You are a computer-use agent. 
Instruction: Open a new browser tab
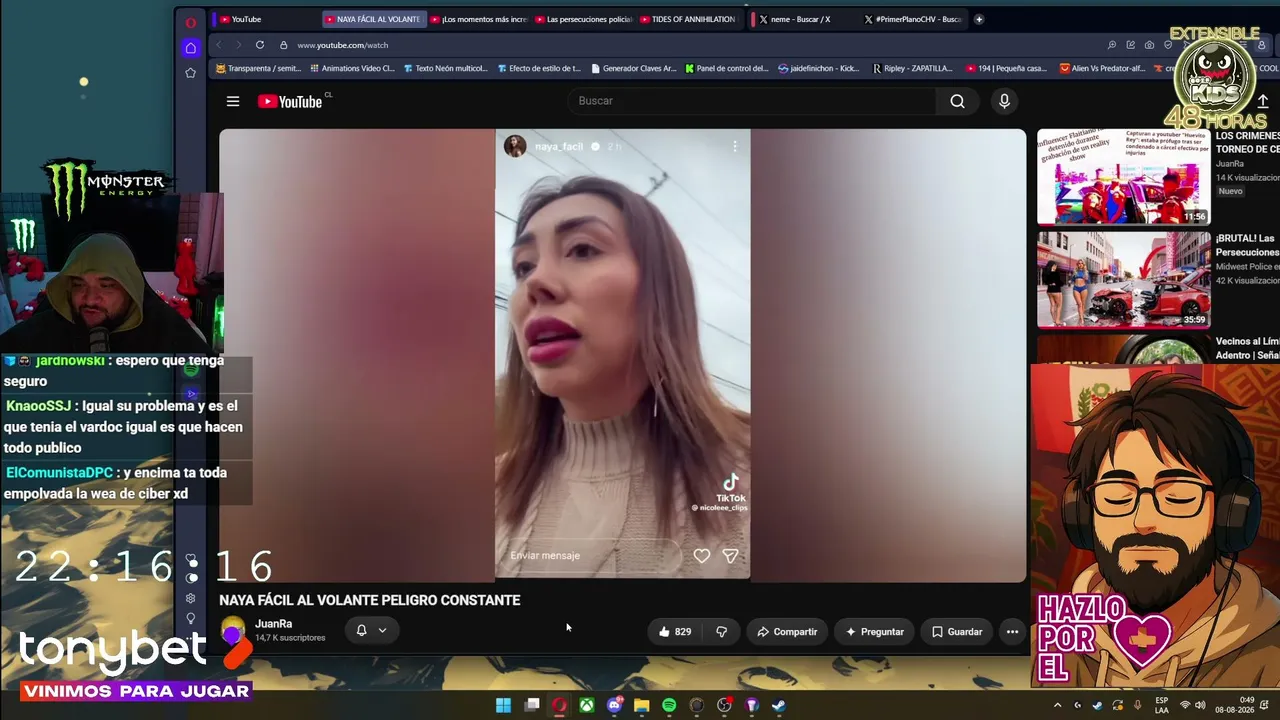[979, 19]
